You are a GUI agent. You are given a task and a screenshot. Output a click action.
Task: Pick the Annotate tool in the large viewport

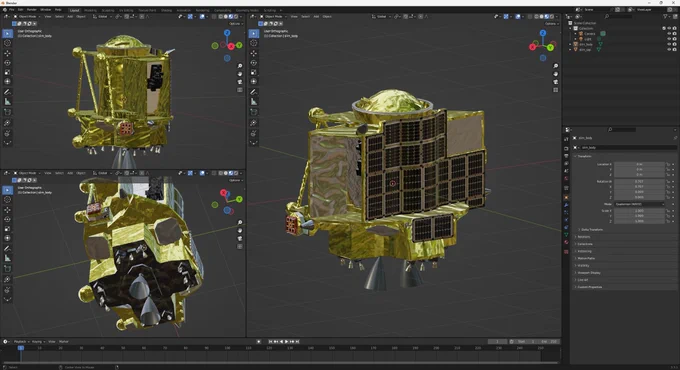[x=254, y=92]
